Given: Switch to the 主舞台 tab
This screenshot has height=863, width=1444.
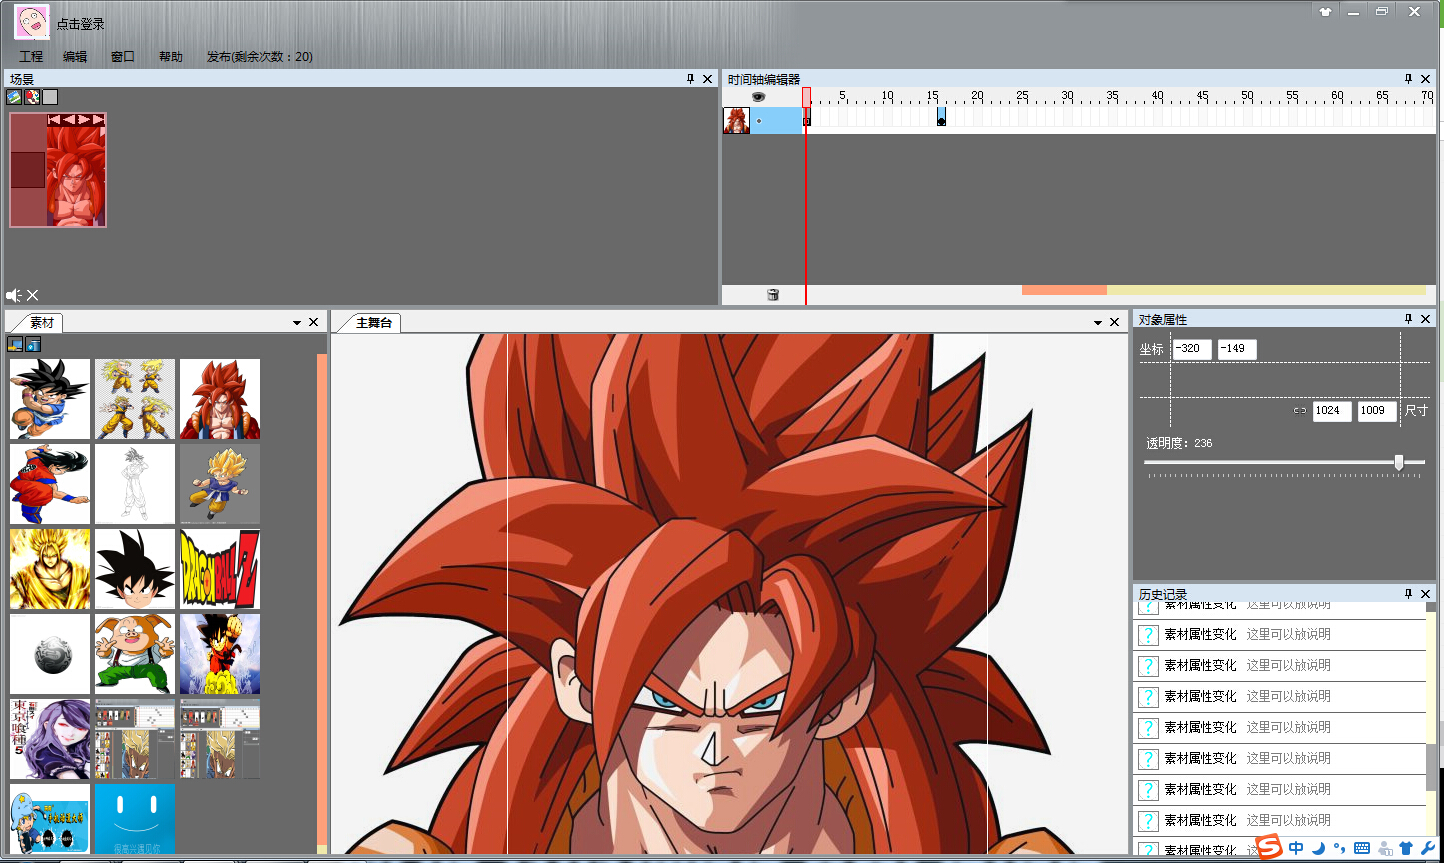Looking at the screenshot, I should coord(373,323).
